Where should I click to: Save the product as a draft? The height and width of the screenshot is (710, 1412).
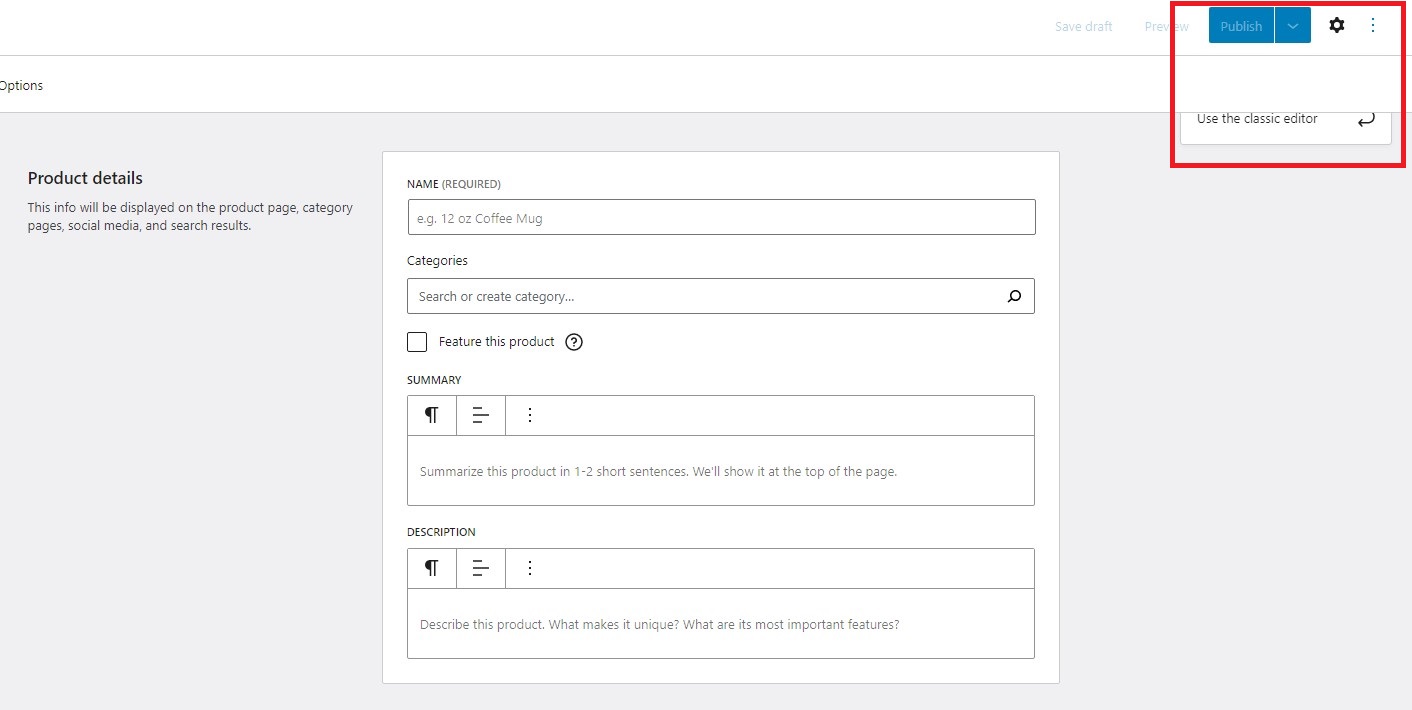pyautogui.click(x=1084, y=26)
